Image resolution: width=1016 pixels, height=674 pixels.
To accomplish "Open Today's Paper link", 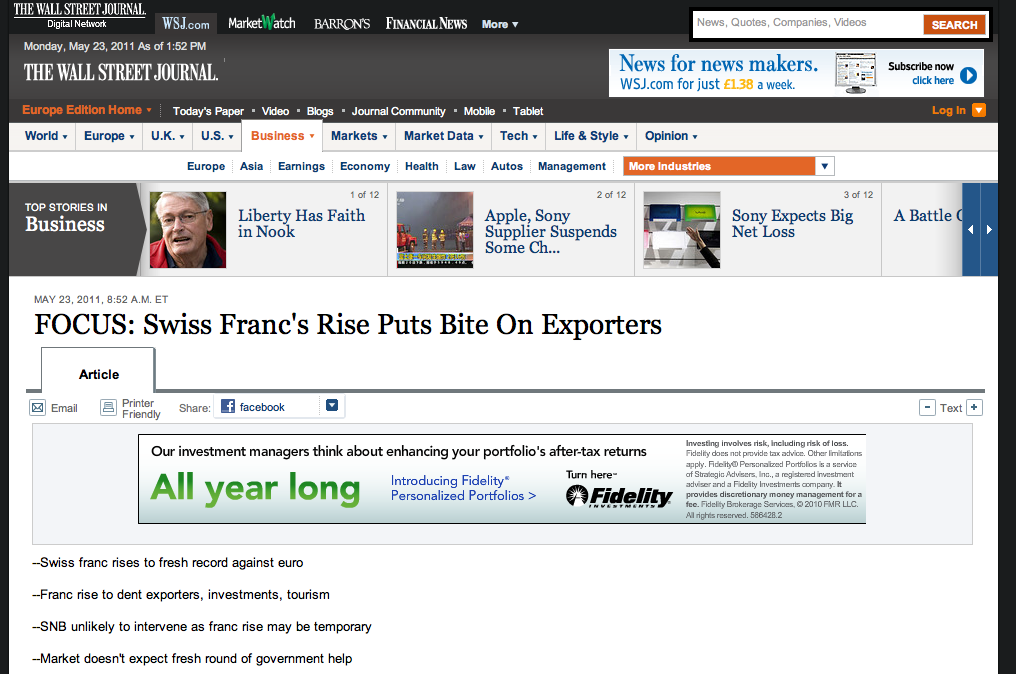I will (x=208, y=111).
